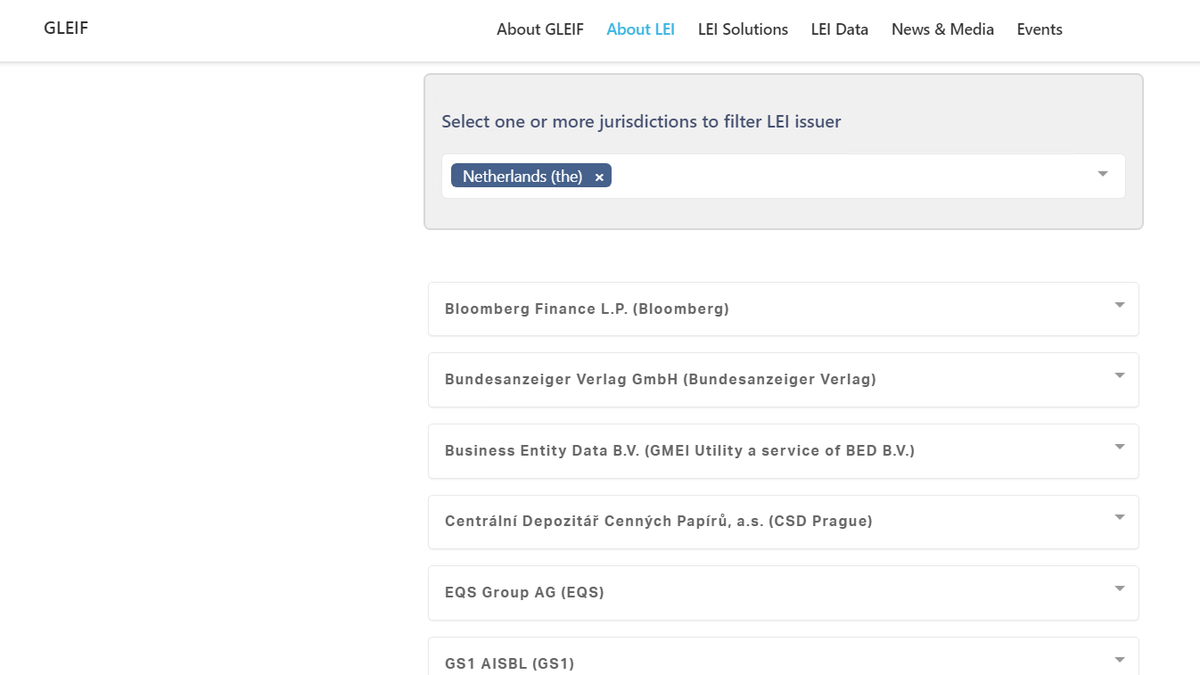This screenshot has width=1200, height=675.
Task: Expand the Bloomberg Finance L.P. row arrow
Action: pos(1120,305)
